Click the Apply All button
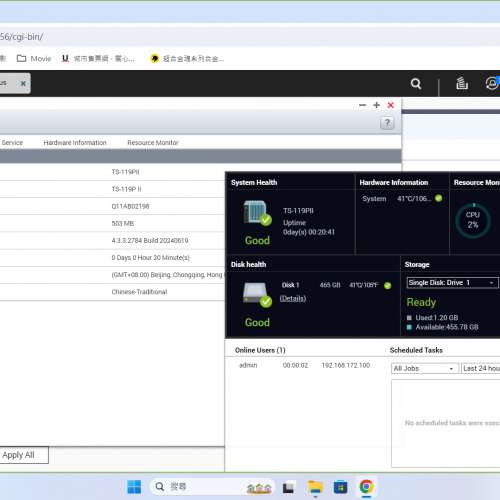The width and height of the screenshot is (500, 500). 24,455
